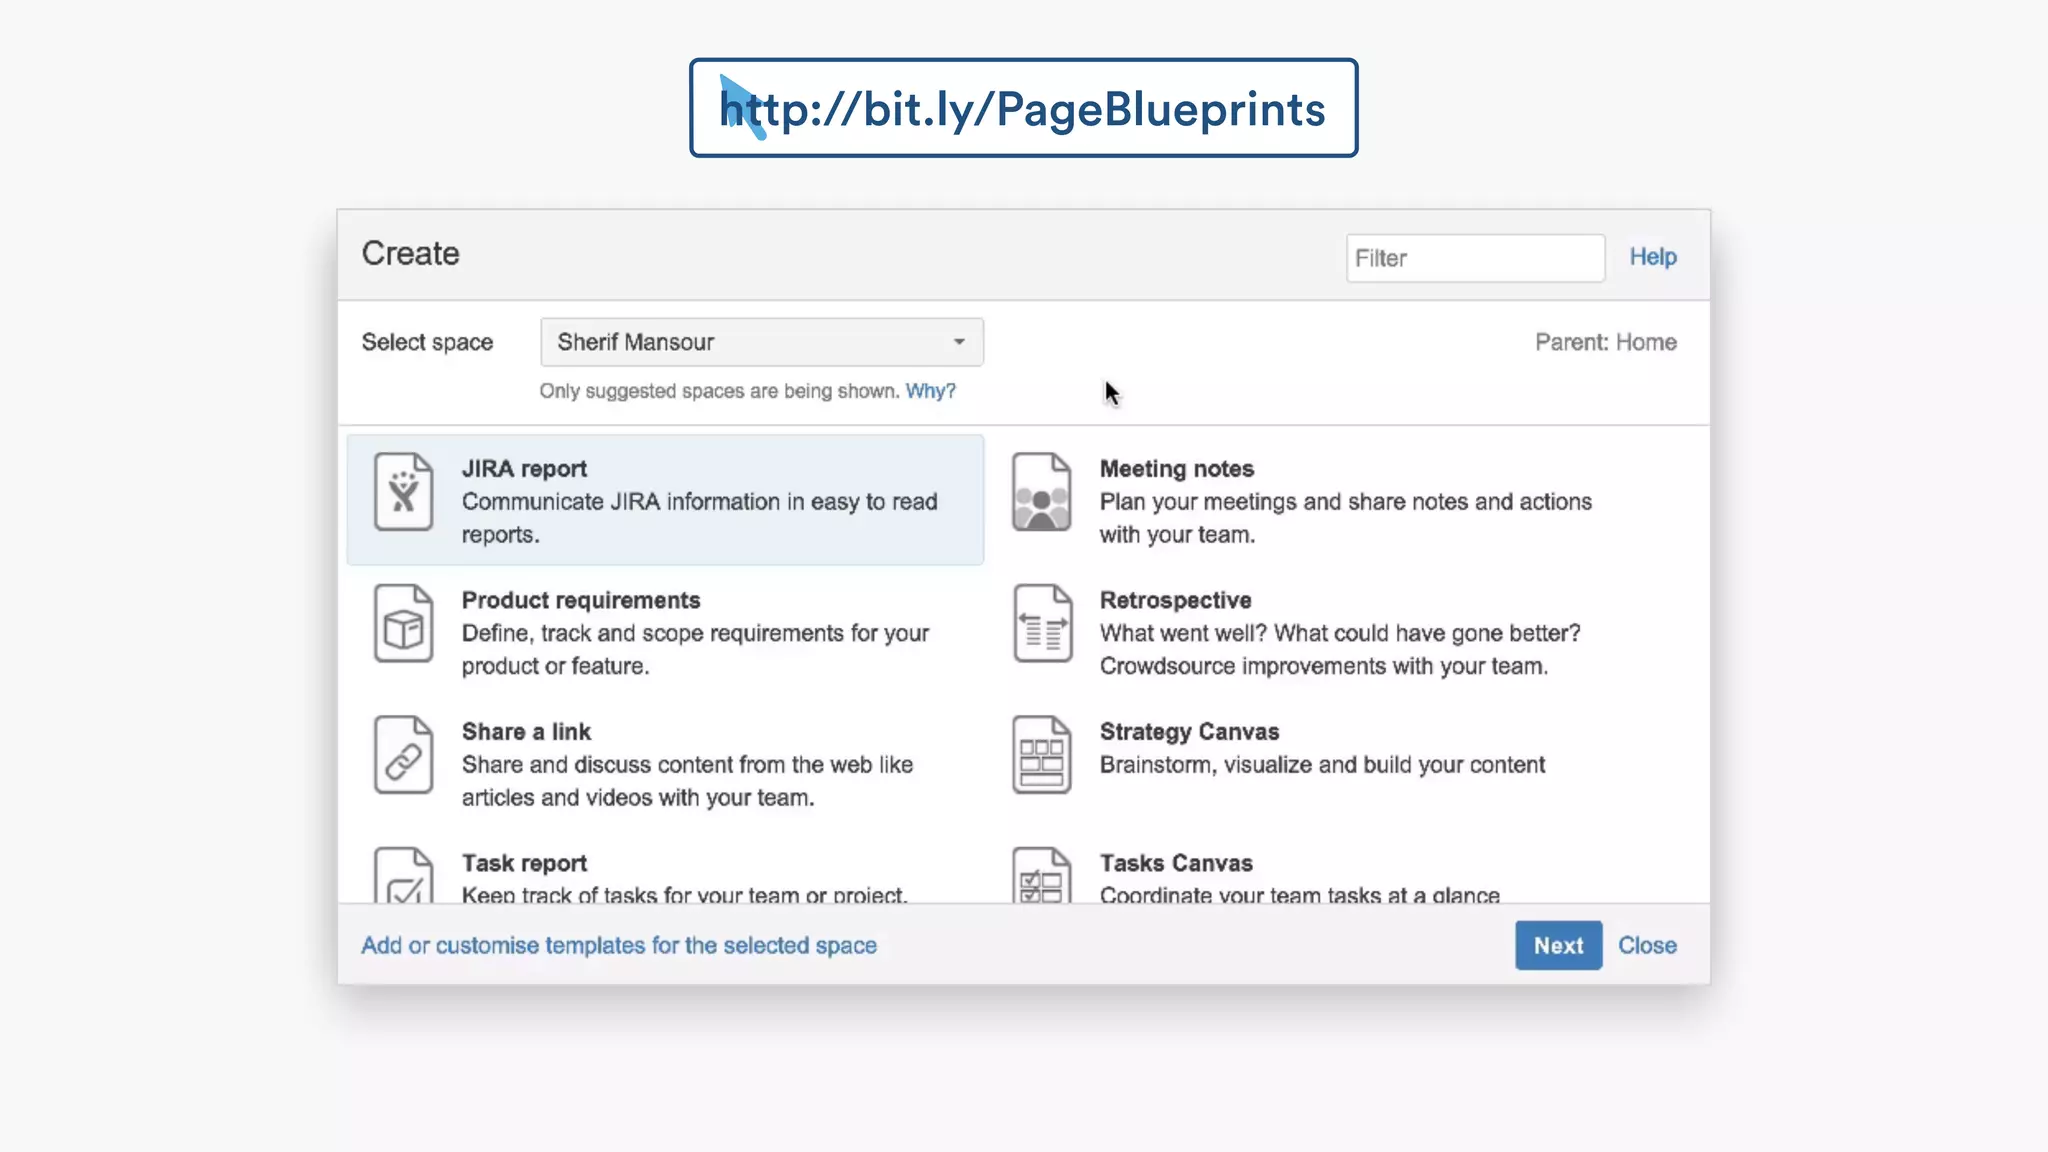The image size is (2048, 1152).
Task: Click 'Plan your meetings and share notes' description
Action: (x=1345, y=518)
